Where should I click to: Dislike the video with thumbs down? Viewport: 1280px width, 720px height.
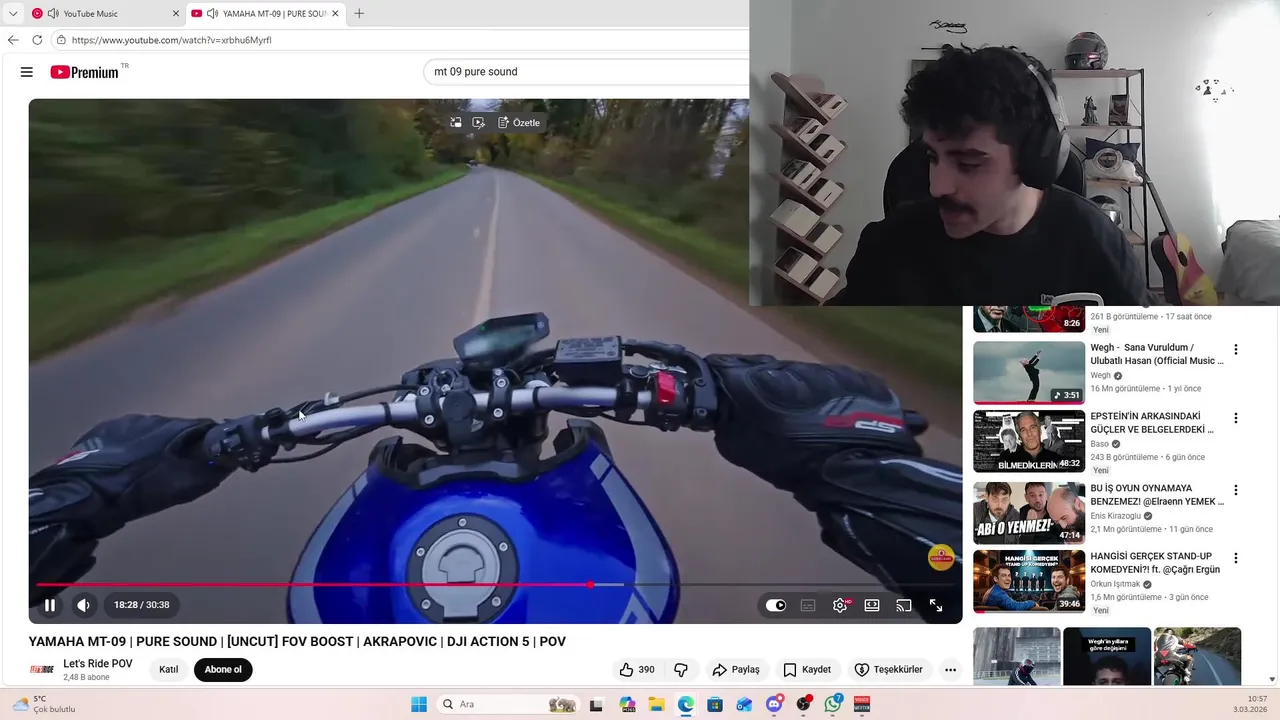[681, 670]
